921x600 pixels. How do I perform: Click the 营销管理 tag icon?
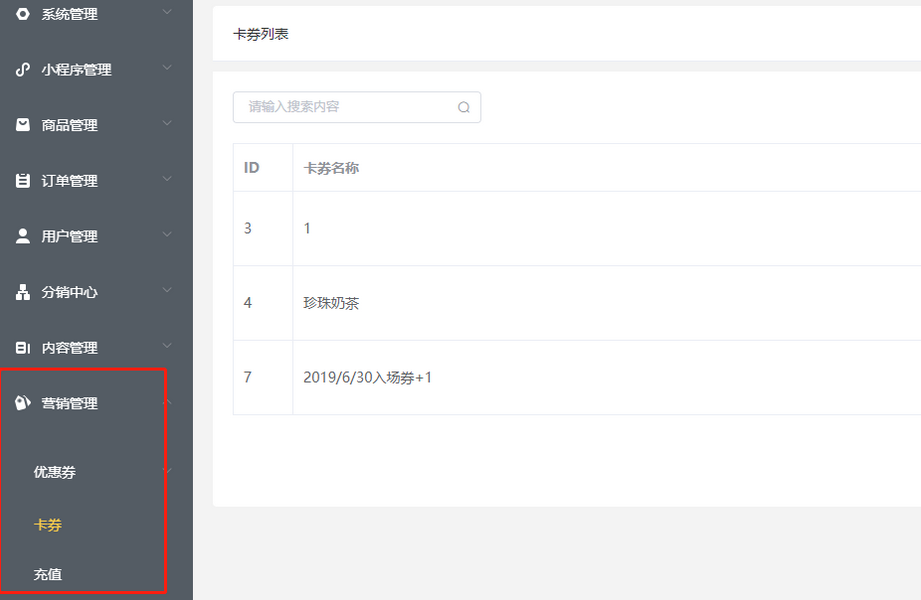coord(22,403)
